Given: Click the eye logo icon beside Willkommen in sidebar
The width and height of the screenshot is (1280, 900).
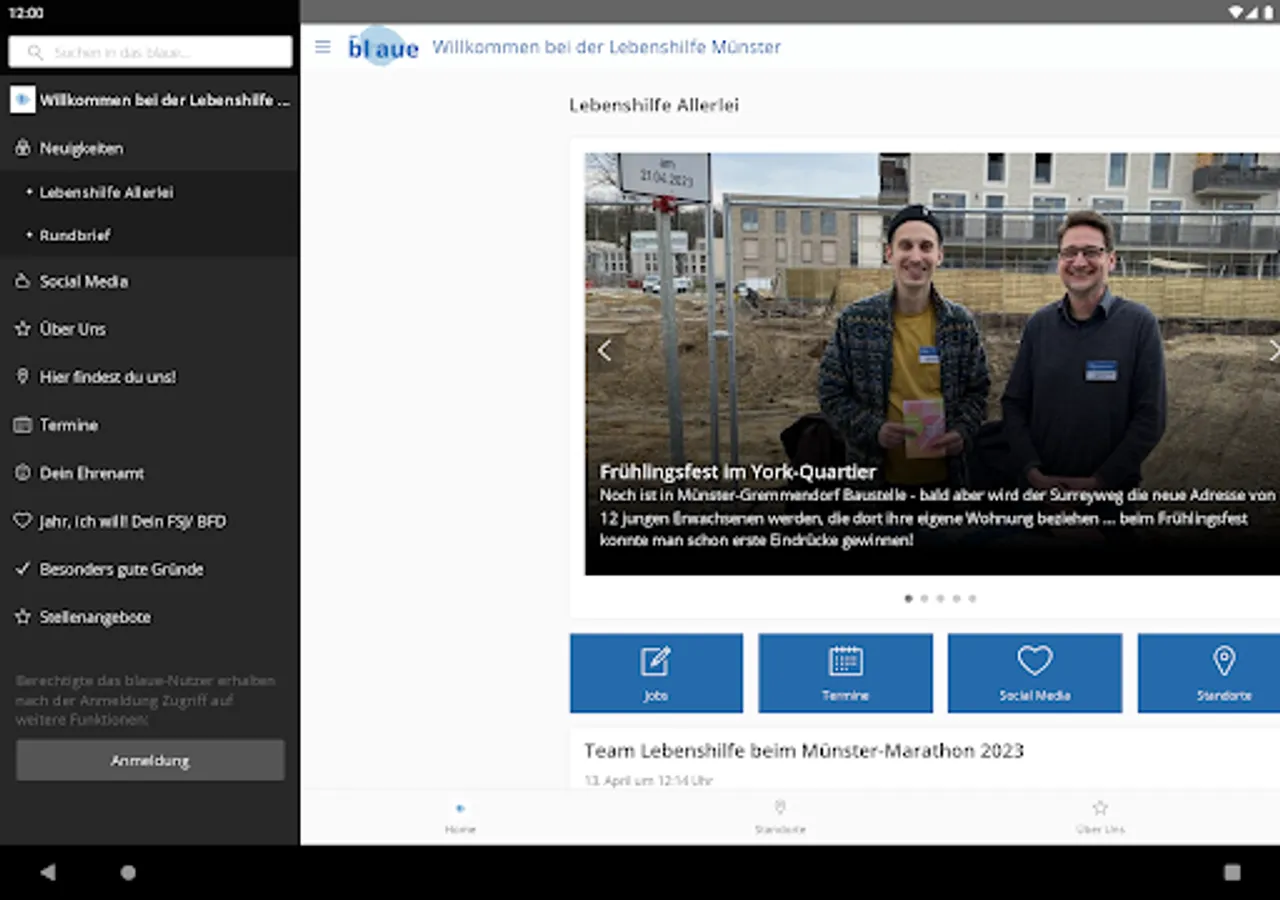Looking at the screenshot, I should pyautogui.click(x=22, y=100).
